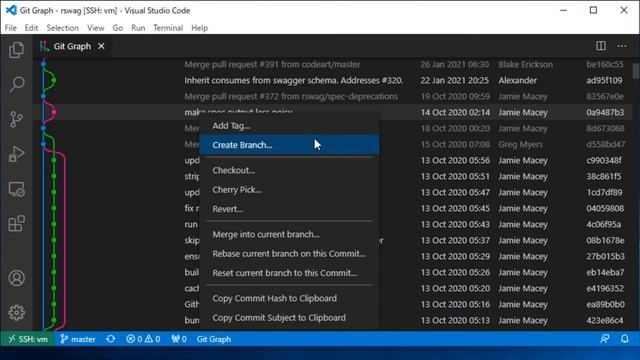The image size is (640, 360).
Task: Open the editor More Actions ellipsis
Action: (622, 46)
